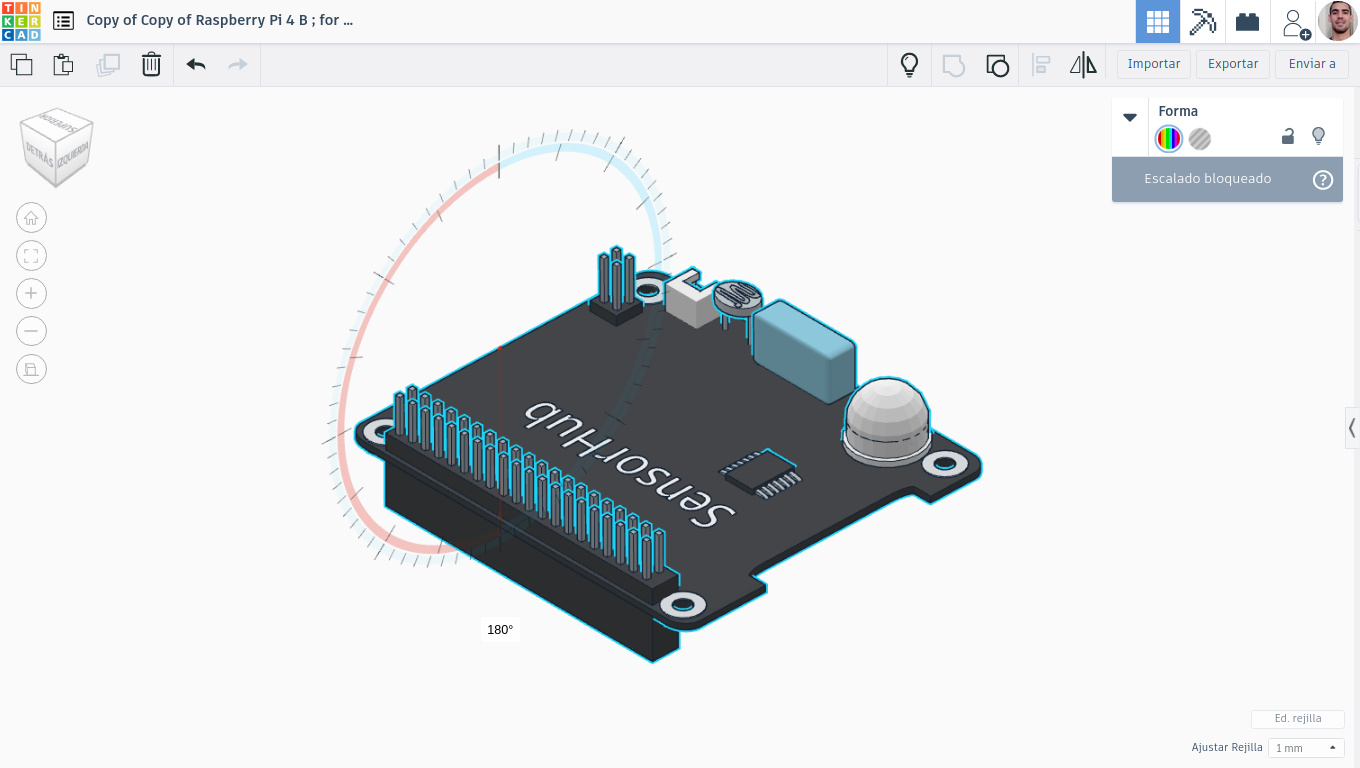The height and width of the screenshot is (768, 1360).
Task: Fit all objects in view
Action: (x=31, y=256)
